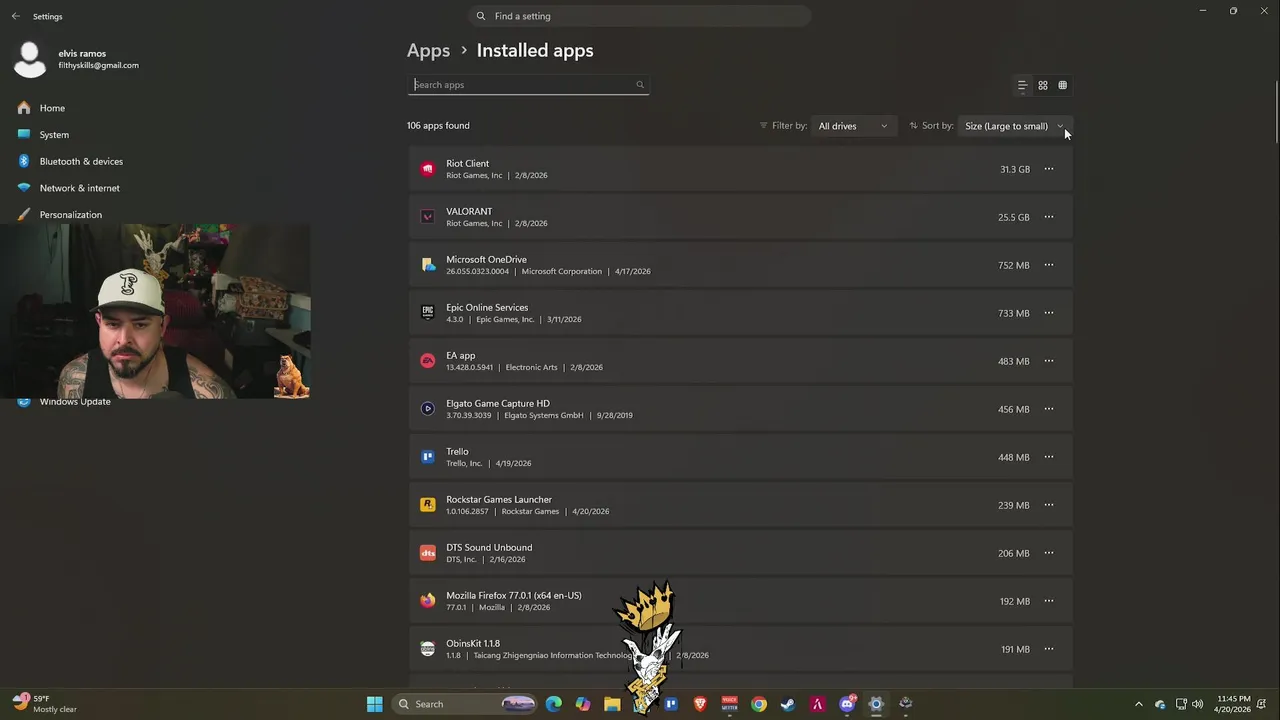Click the Epic Online Services app icon

tap(428, 313)
